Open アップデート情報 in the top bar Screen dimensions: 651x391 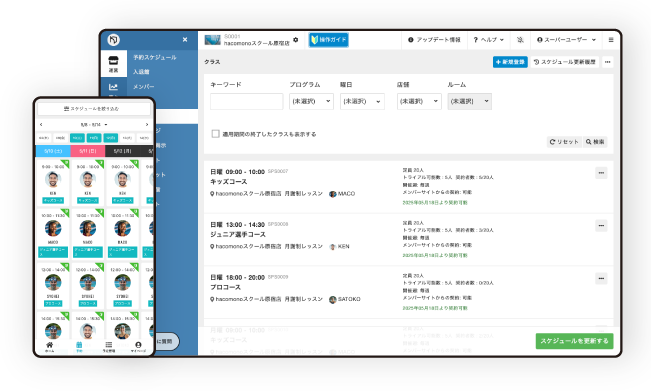[434, 40]
